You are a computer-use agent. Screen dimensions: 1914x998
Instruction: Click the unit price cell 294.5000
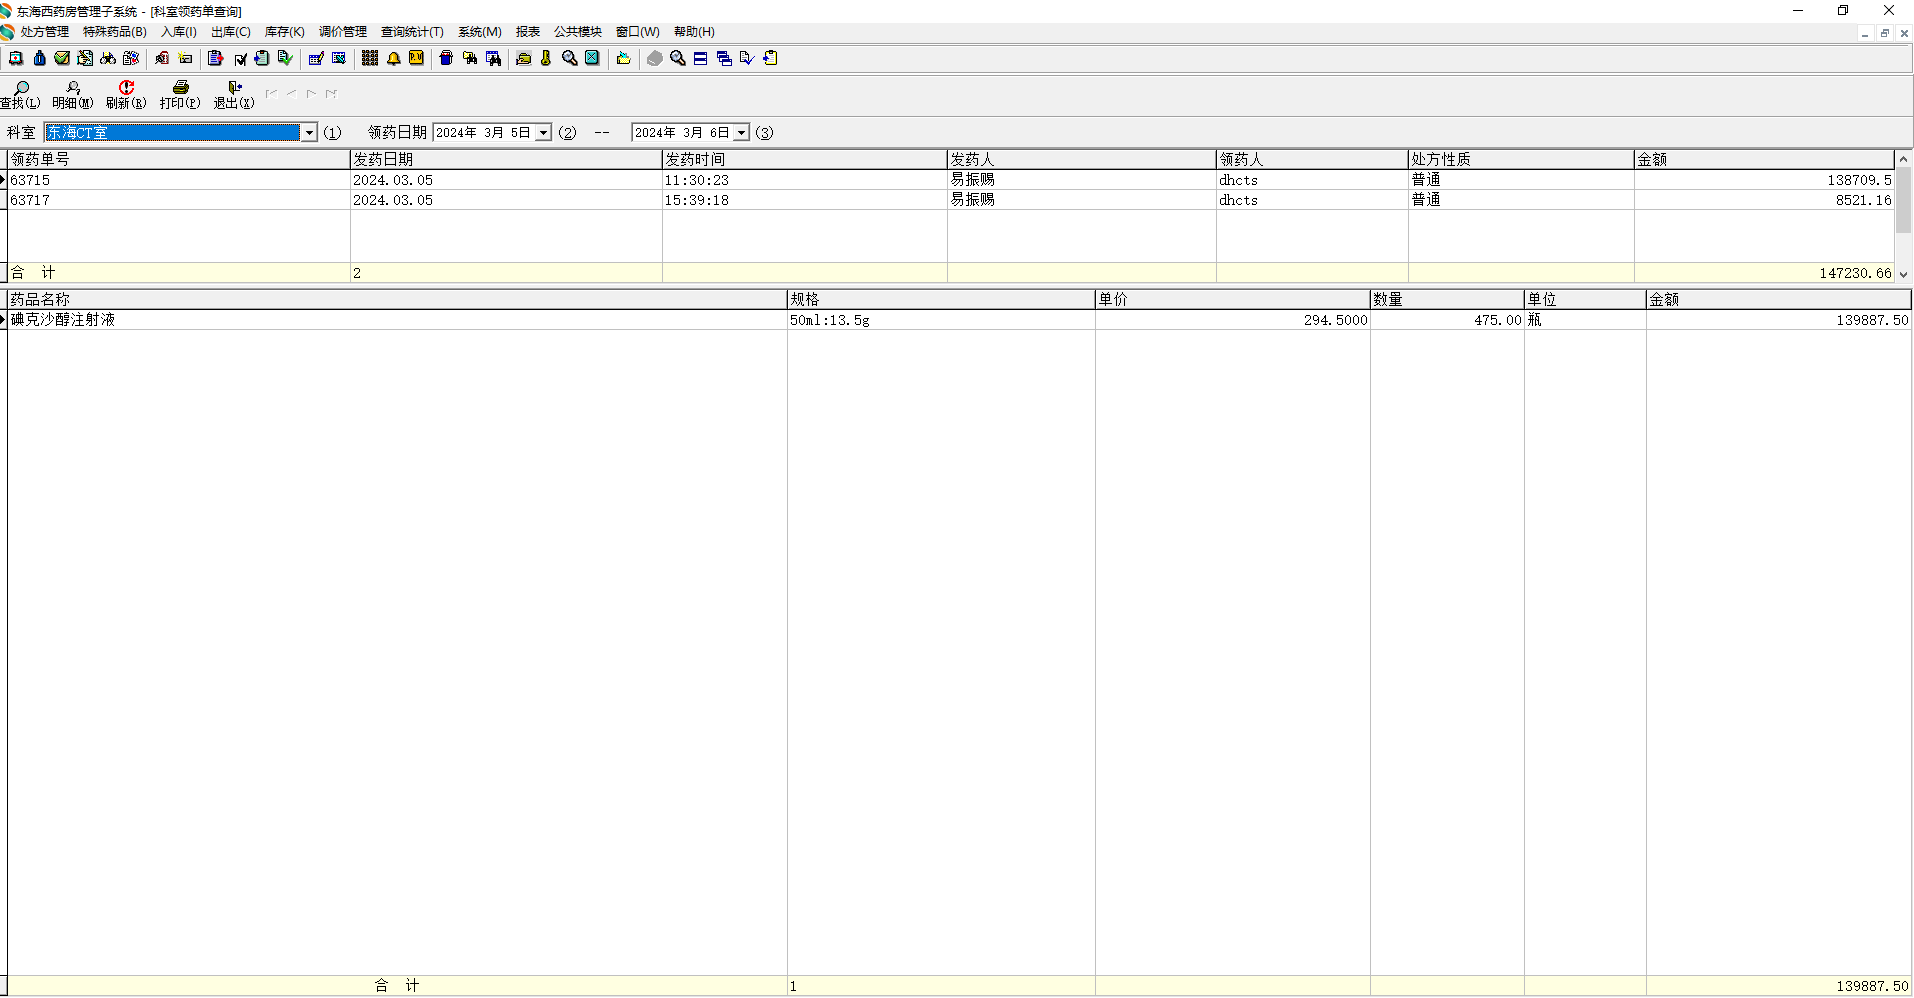[x=1233, y=320]
